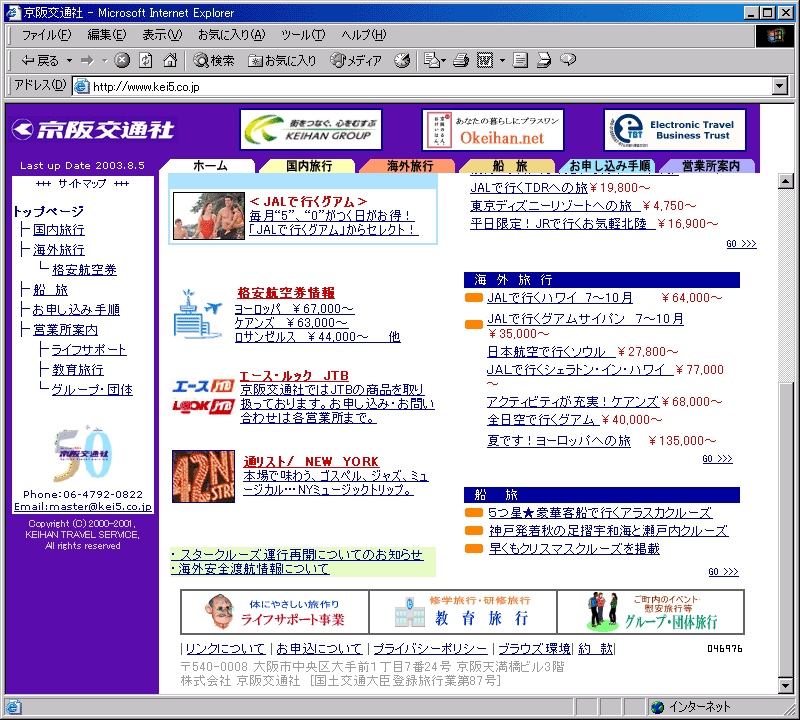The image size is (800, 720).
Task: Click the airport tower and plane icon
Action: 198,314
